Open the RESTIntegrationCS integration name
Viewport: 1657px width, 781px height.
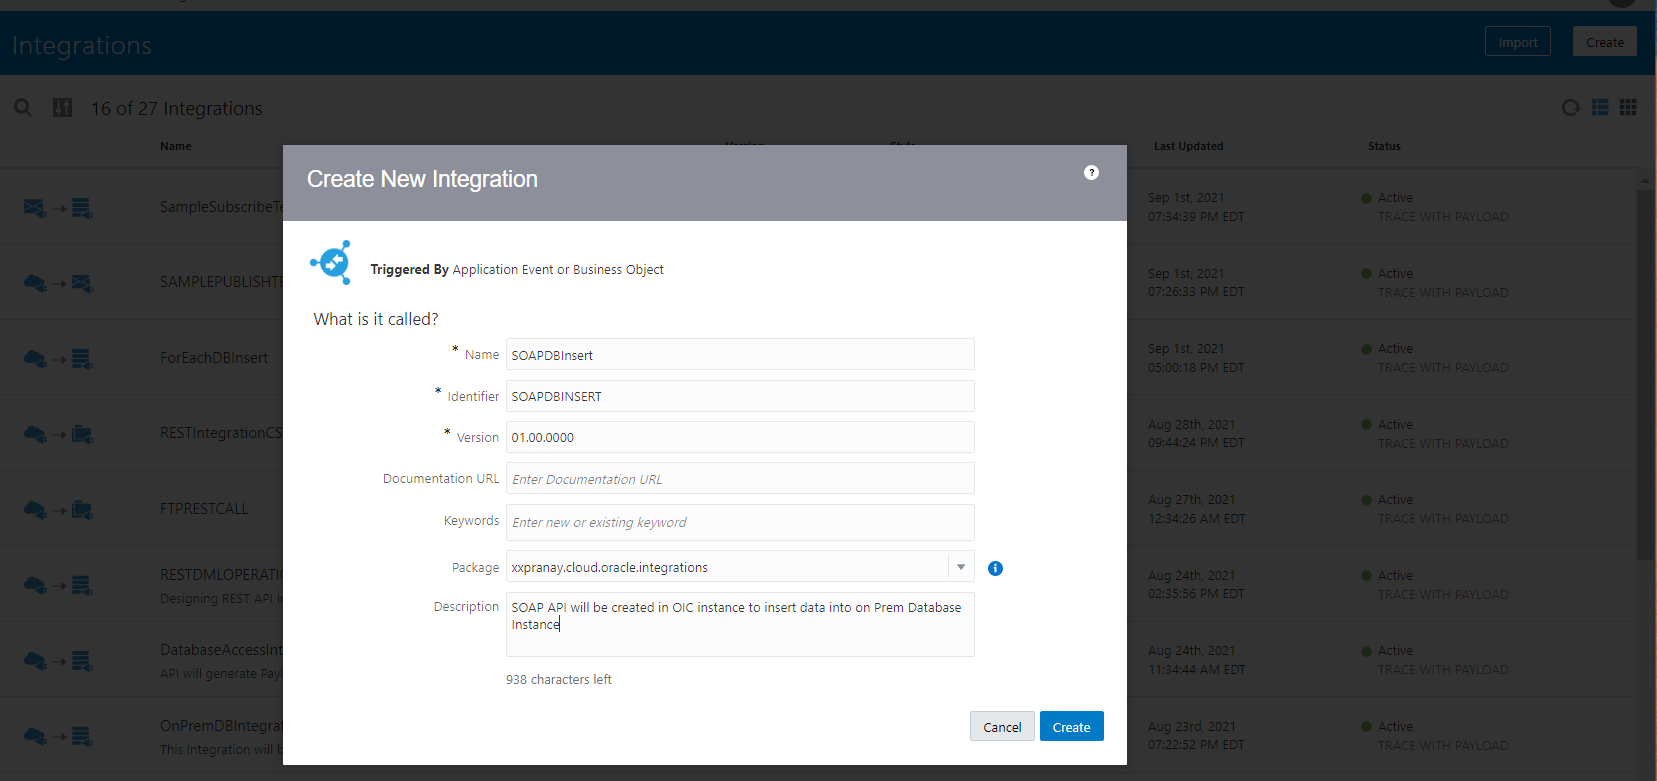221,433
